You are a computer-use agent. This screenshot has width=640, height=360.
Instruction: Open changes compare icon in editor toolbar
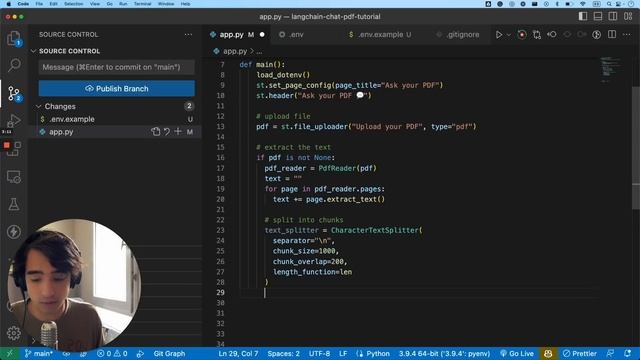coord(537,35)
